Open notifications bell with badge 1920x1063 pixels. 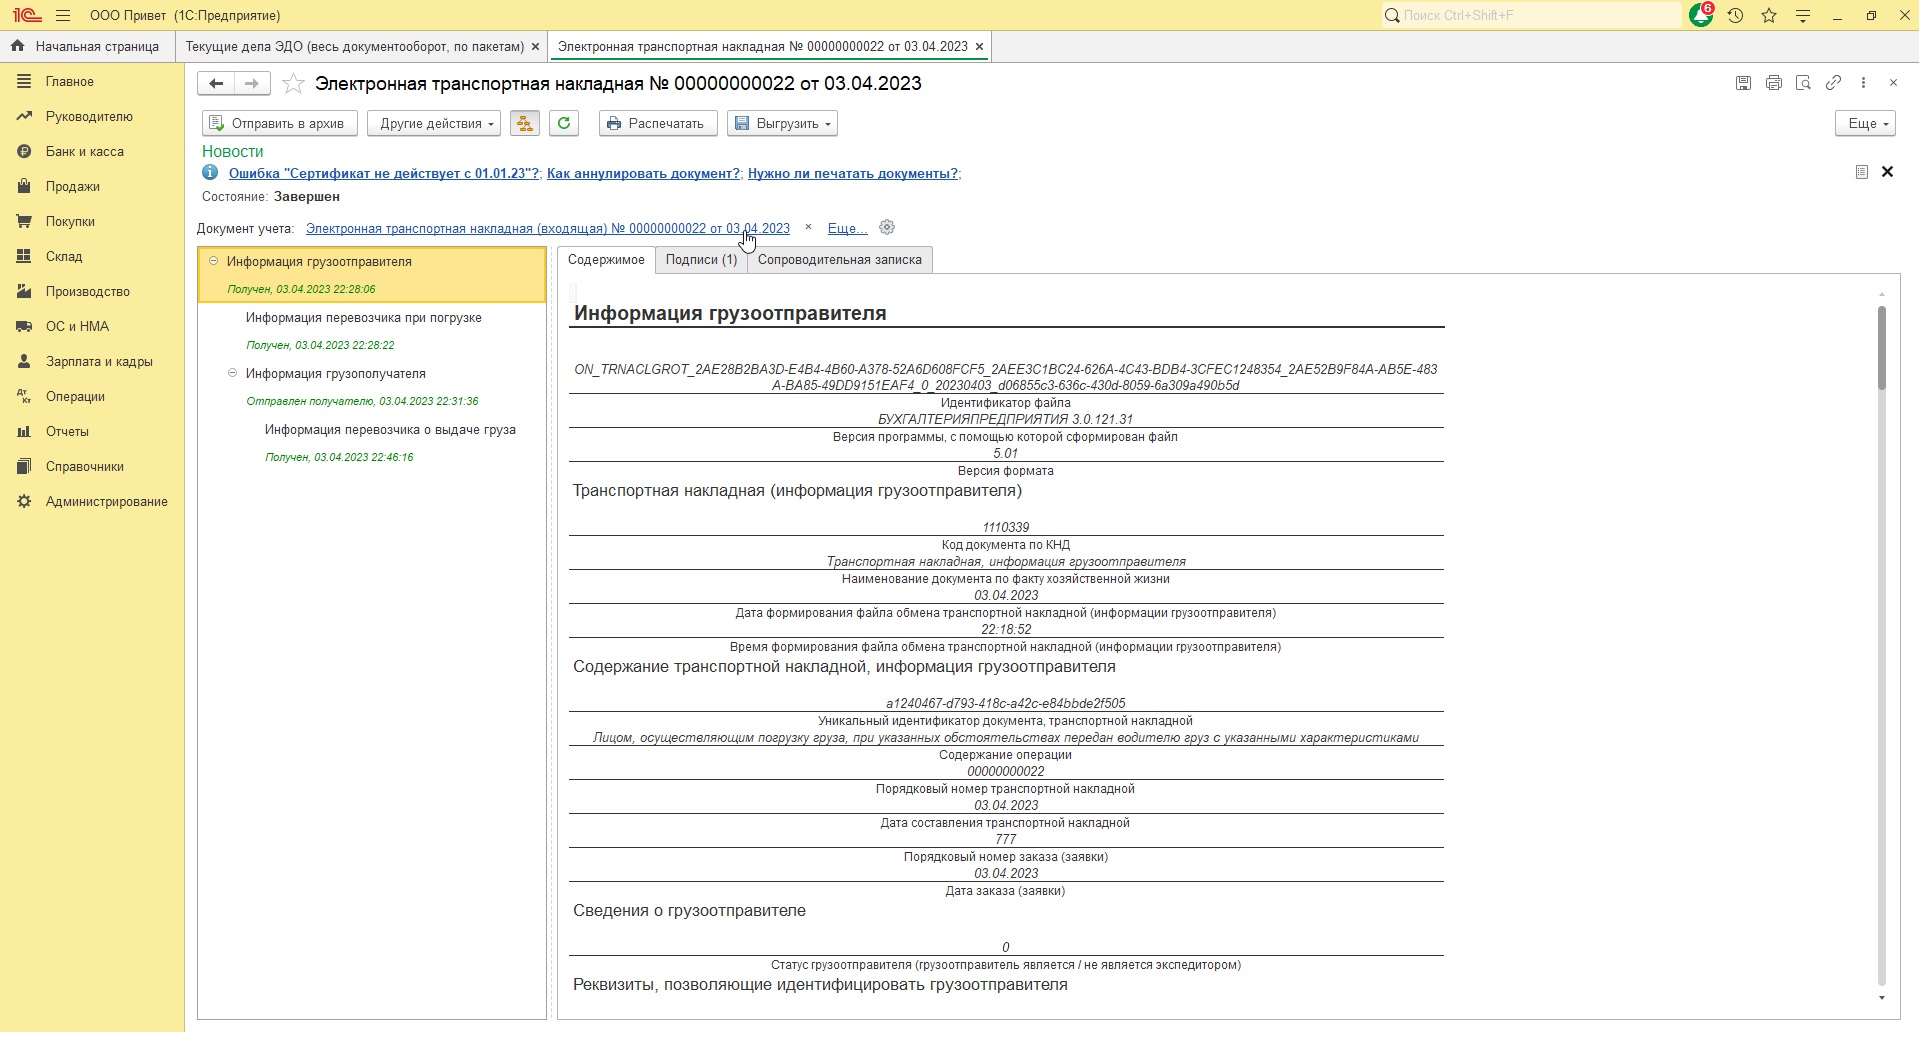pyautogui.click(x=1701, y=15)
